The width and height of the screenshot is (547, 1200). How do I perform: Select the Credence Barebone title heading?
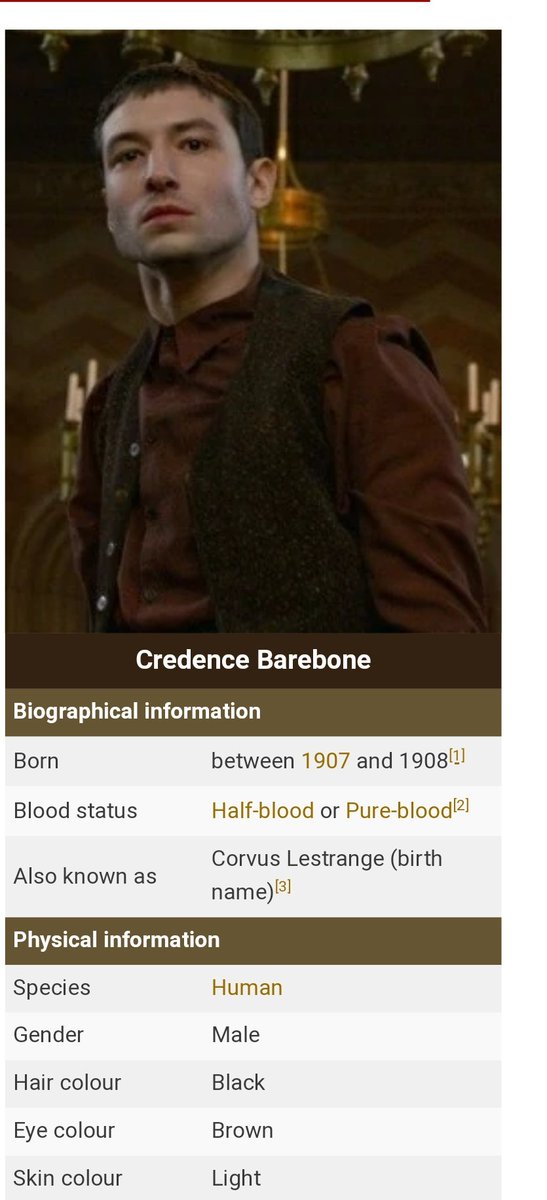point(253,660)
